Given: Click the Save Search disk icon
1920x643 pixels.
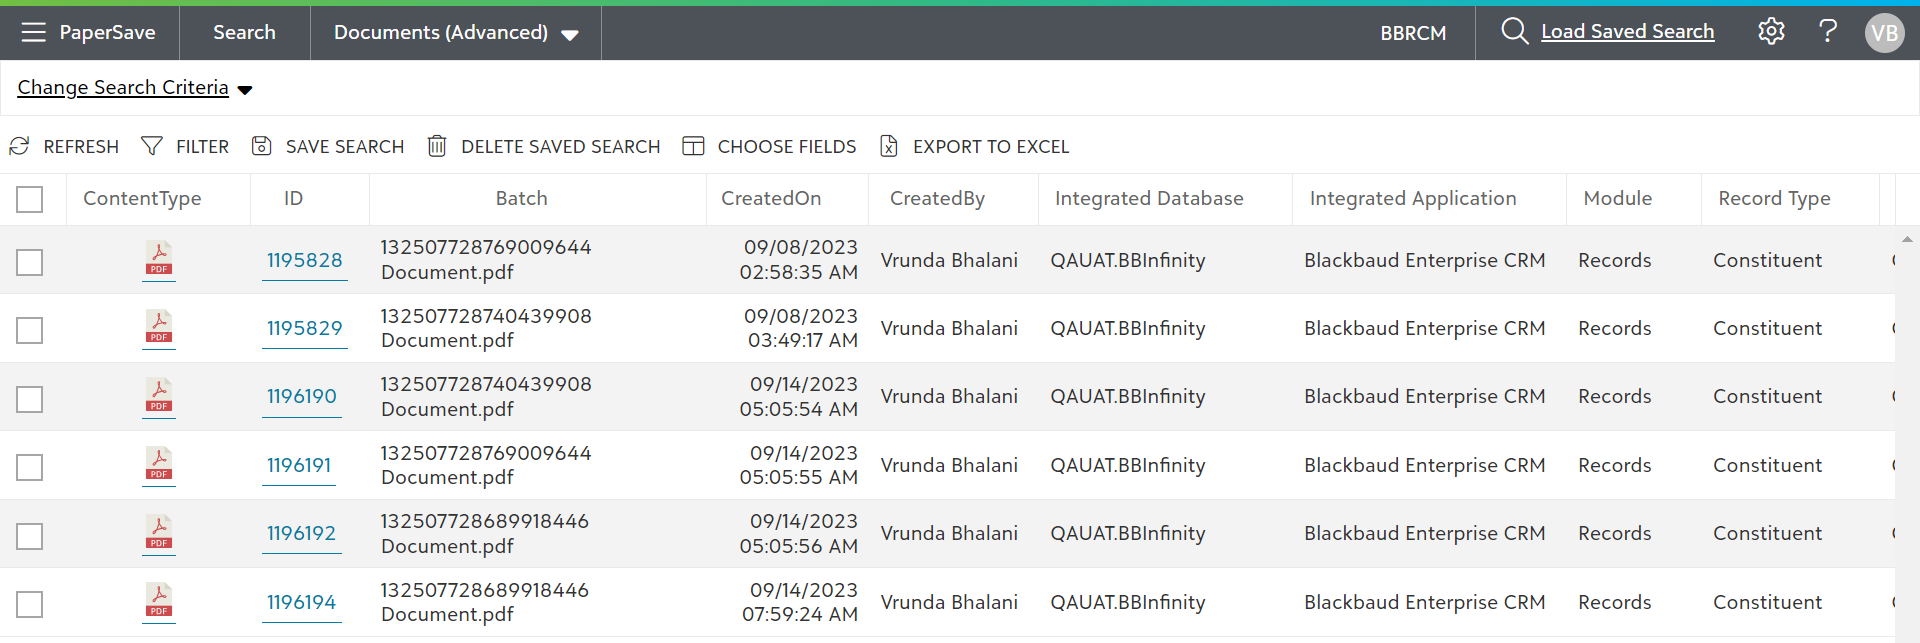Looking at the screenshot, I should [x=261, y=147].
